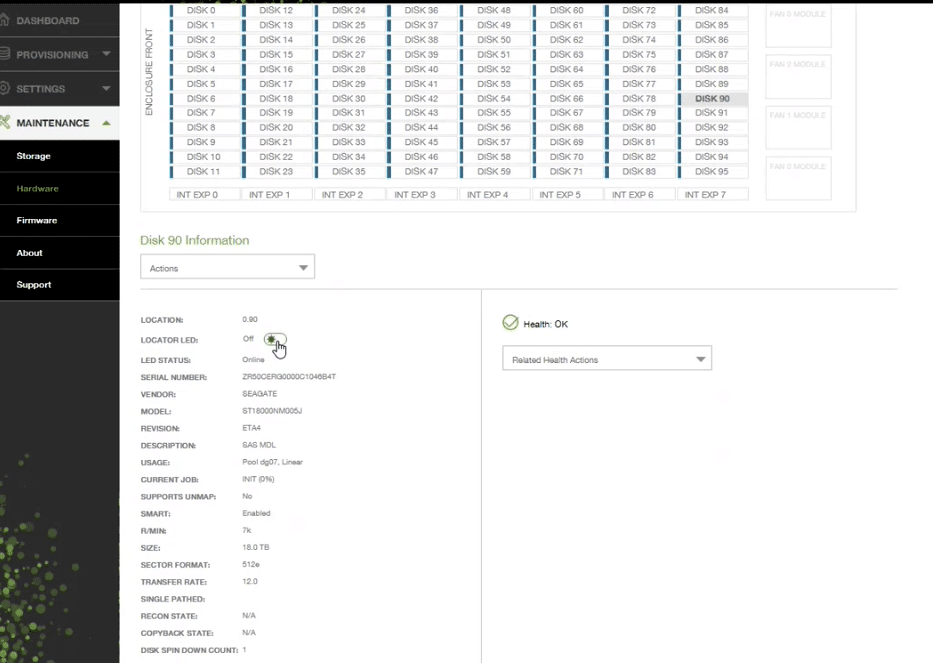This screenshot has height=663, width=933.
Task: Select INT EXP 1 module
Action: point(277,195)
